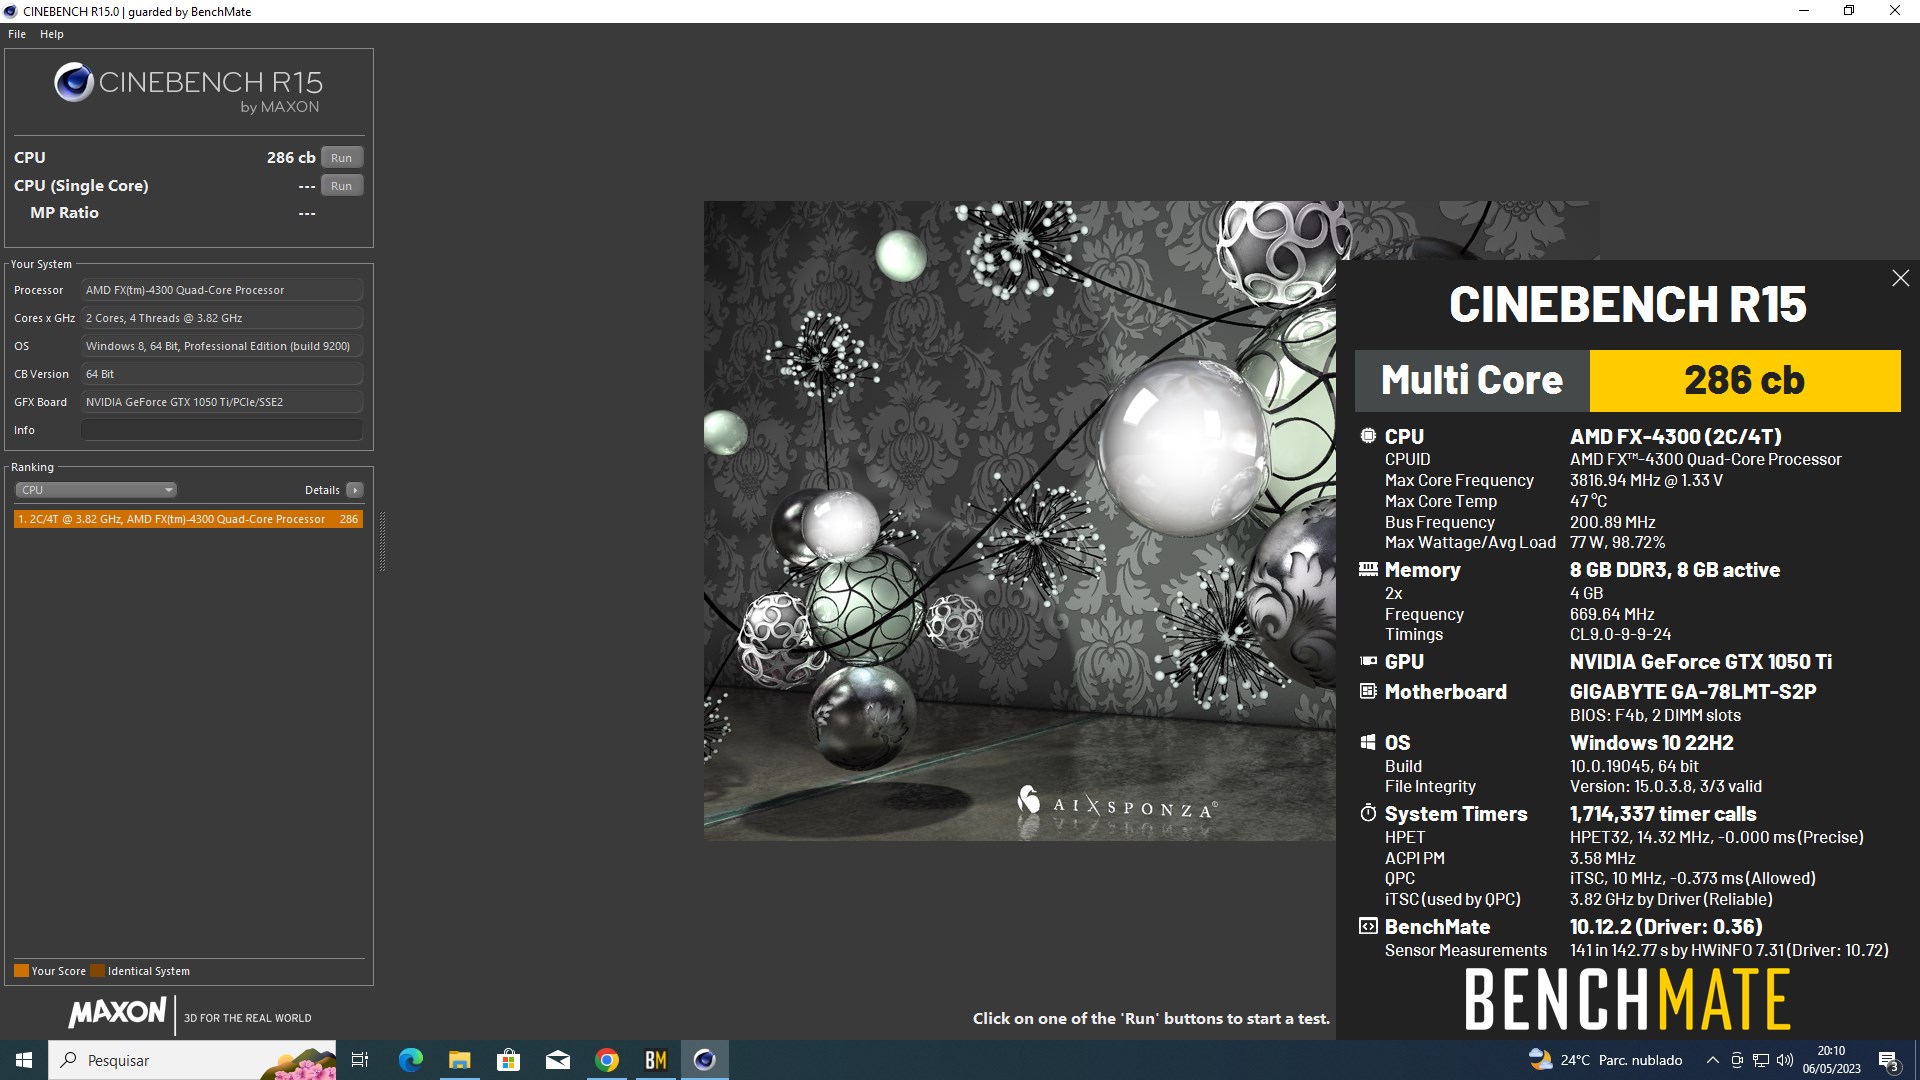Launch Google Chrome from taskbar
Image resolution: width=1920 pixels, height=1080 pixels.
tap(607, 1060)
